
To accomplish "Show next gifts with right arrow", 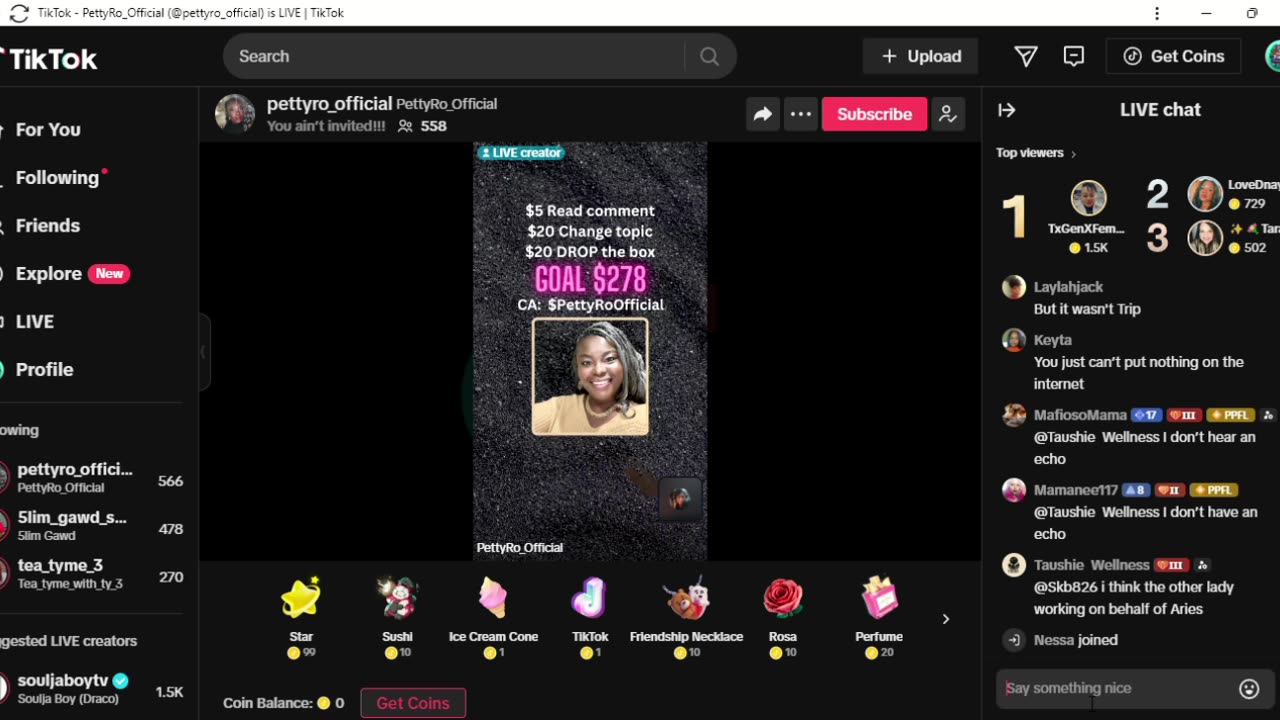I will tap(946, 619).
